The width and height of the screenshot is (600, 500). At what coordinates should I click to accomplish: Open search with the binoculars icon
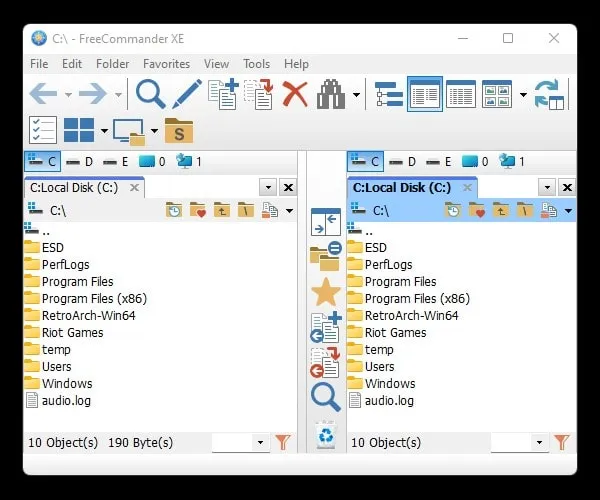331,94
